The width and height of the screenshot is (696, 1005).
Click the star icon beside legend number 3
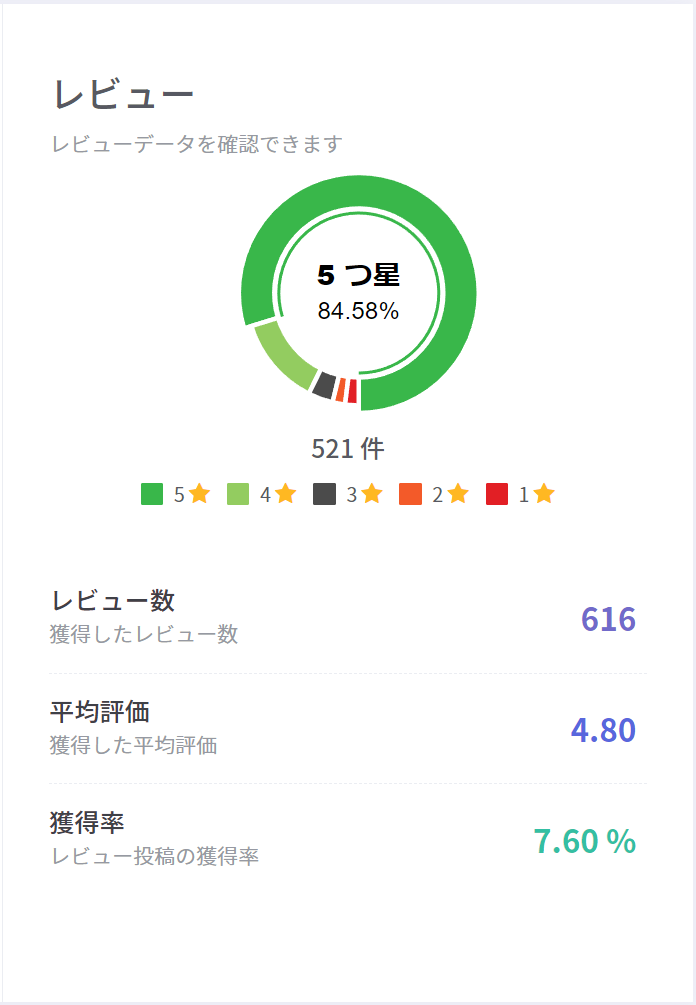(372, 493)
